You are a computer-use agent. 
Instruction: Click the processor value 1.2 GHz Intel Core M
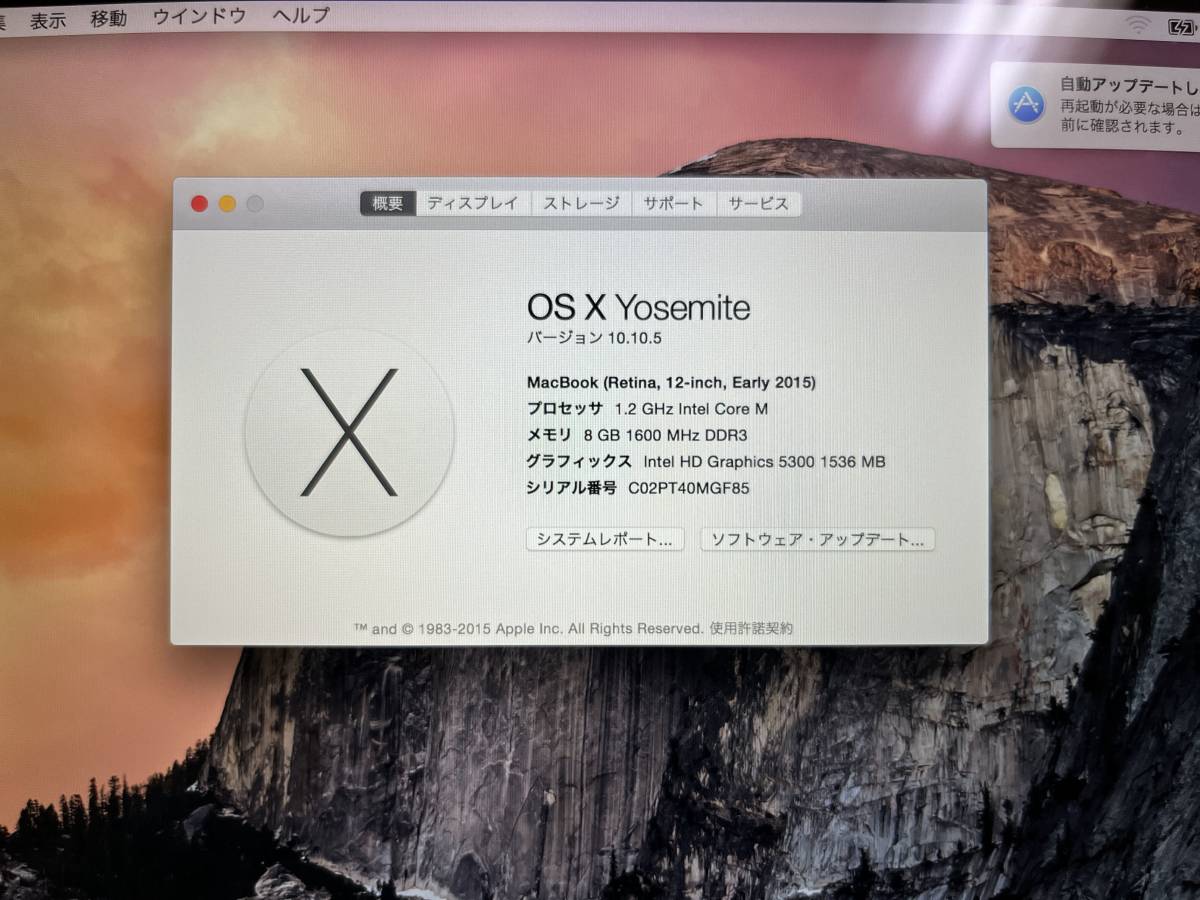point(691,408)
